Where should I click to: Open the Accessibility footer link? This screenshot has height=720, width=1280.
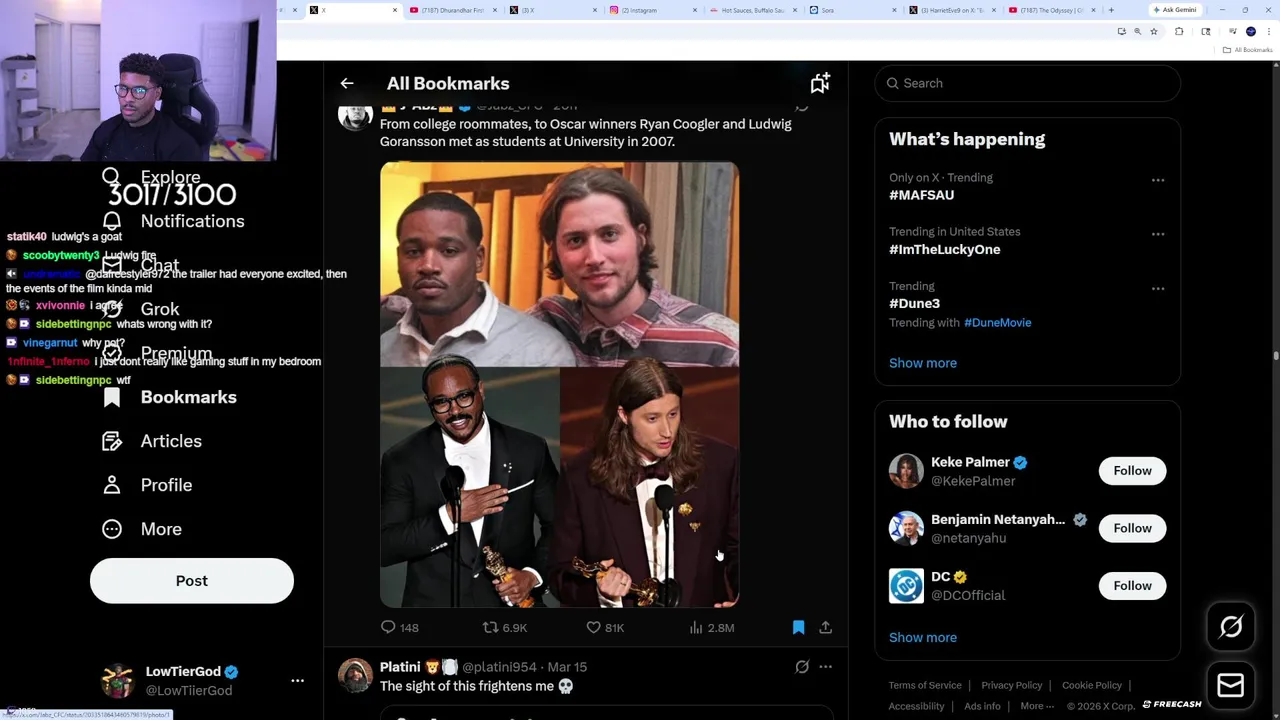(916, 706)
